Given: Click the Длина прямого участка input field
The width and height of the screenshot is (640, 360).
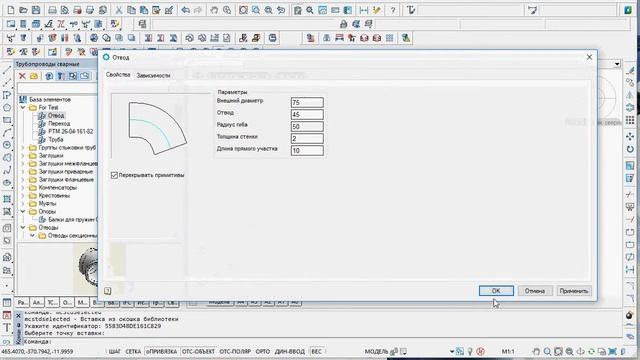Looking at the screenshot, I should (x=307, y=151).
